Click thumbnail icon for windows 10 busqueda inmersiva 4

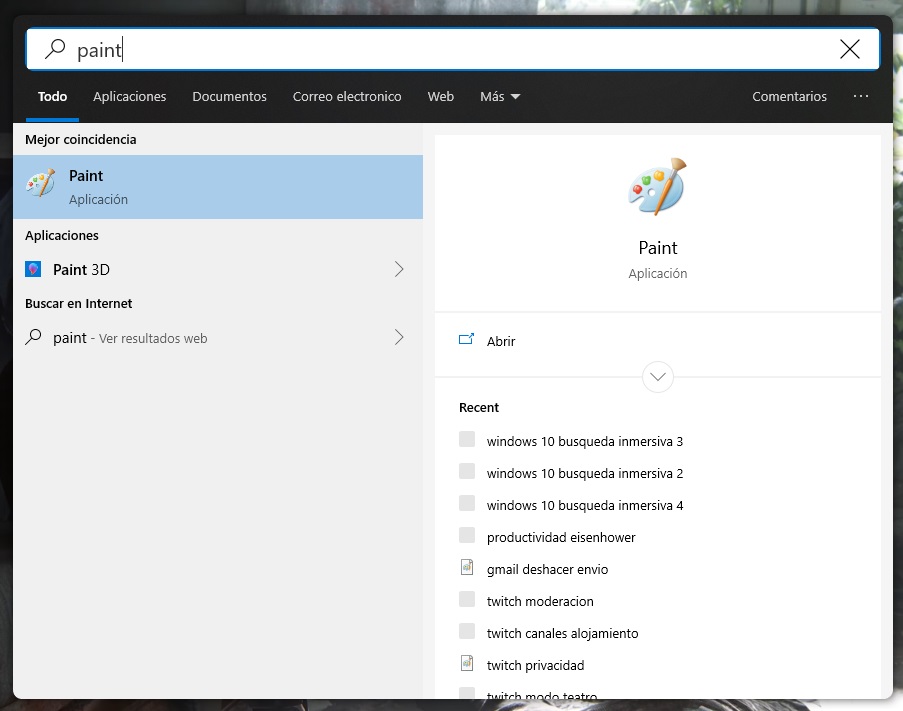pos(467,503)
